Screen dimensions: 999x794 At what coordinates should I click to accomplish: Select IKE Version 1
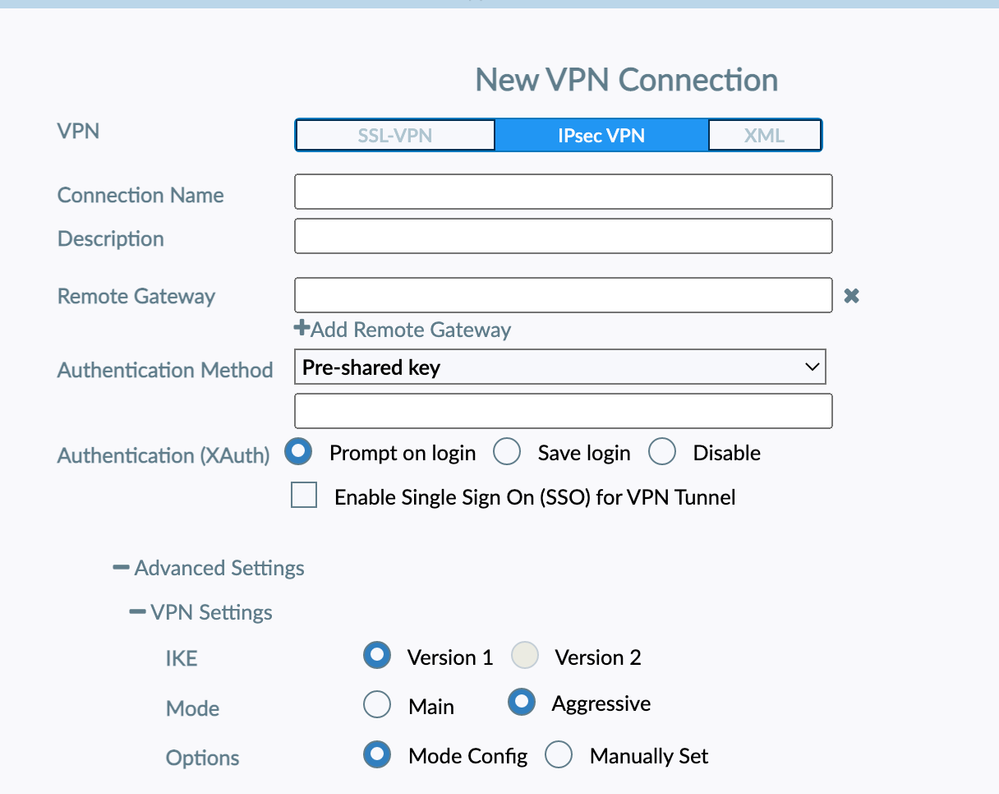[x=377, y=656]
